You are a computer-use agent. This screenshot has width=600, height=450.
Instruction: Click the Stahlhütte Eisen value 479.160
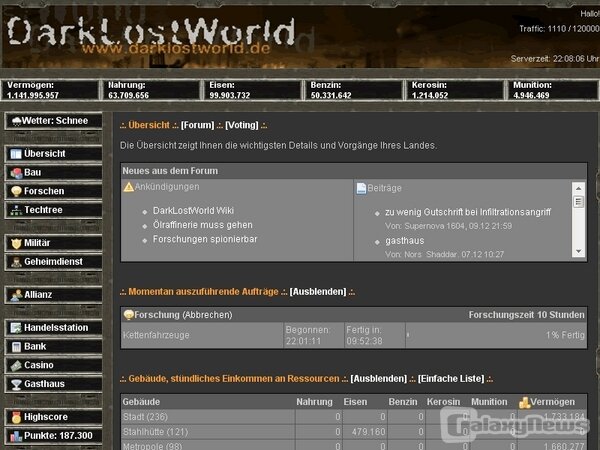coord(368,432)
